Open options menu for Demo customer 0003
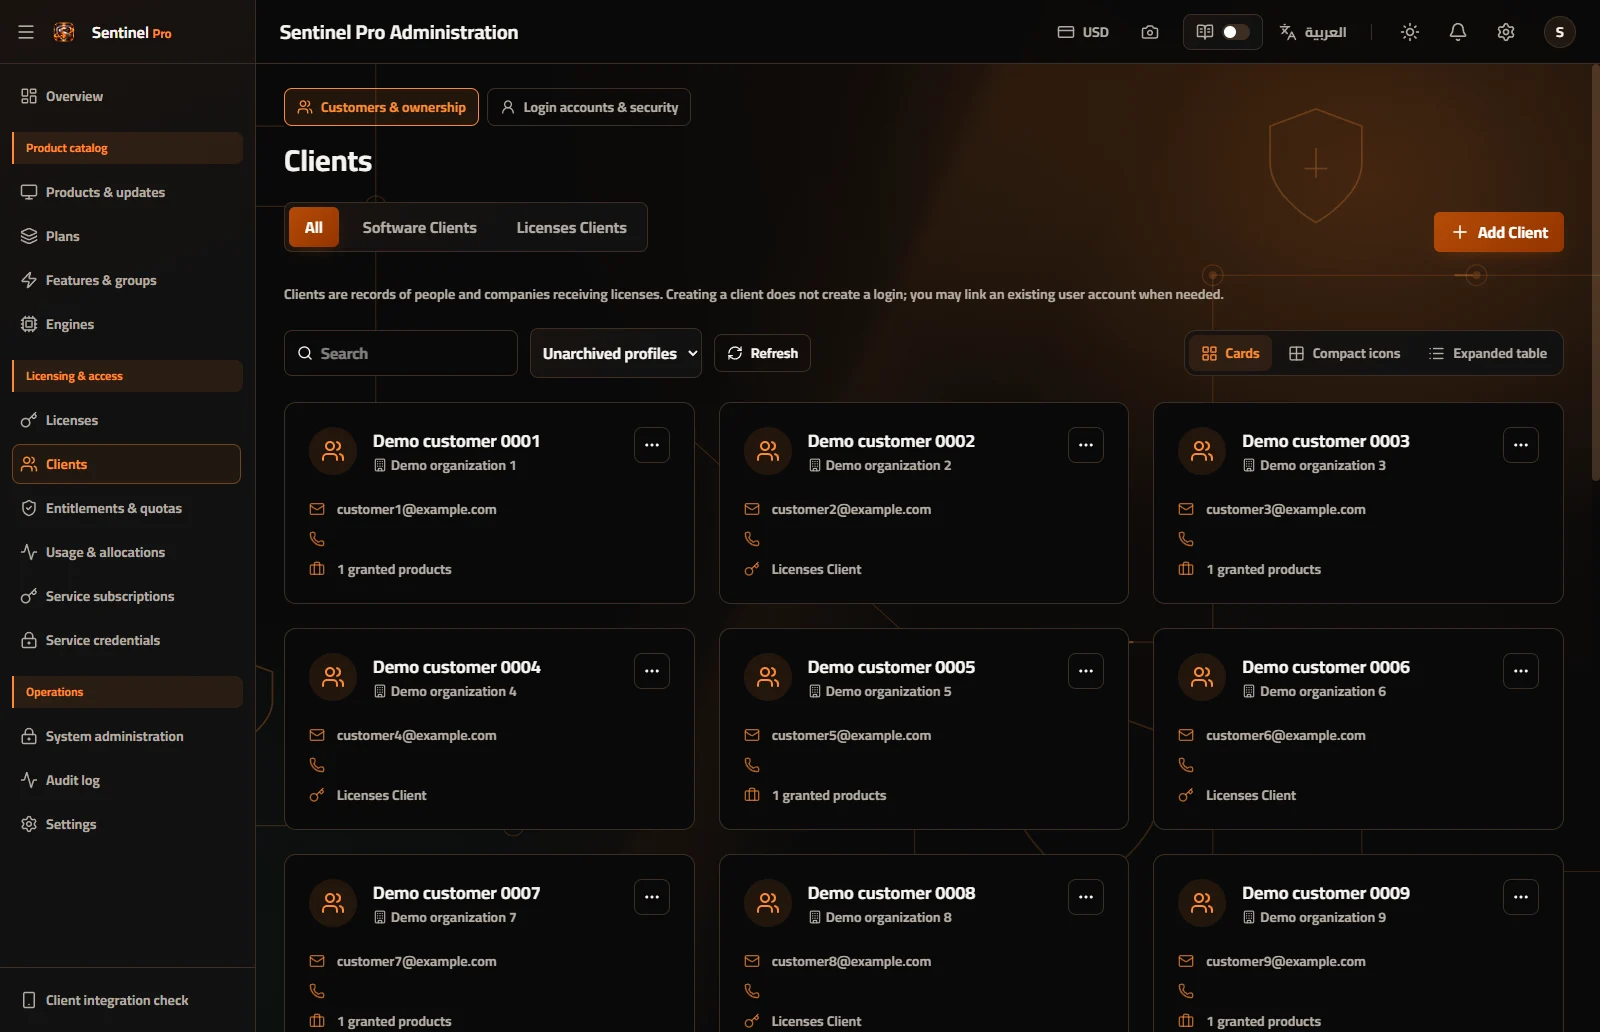 1521,445
